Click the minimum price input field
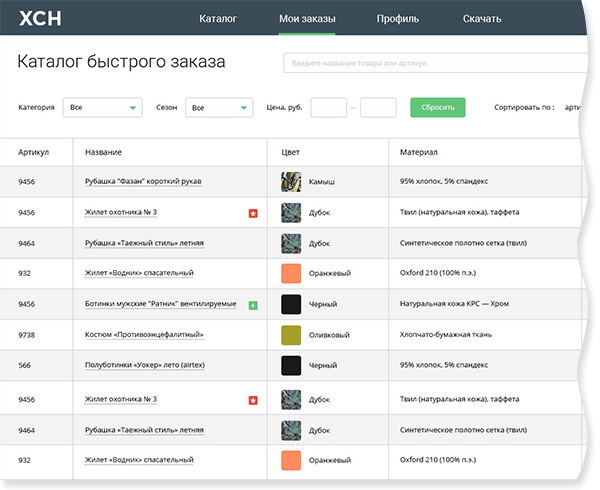Screen dimensions: 600x490 (x=328, y=107)
